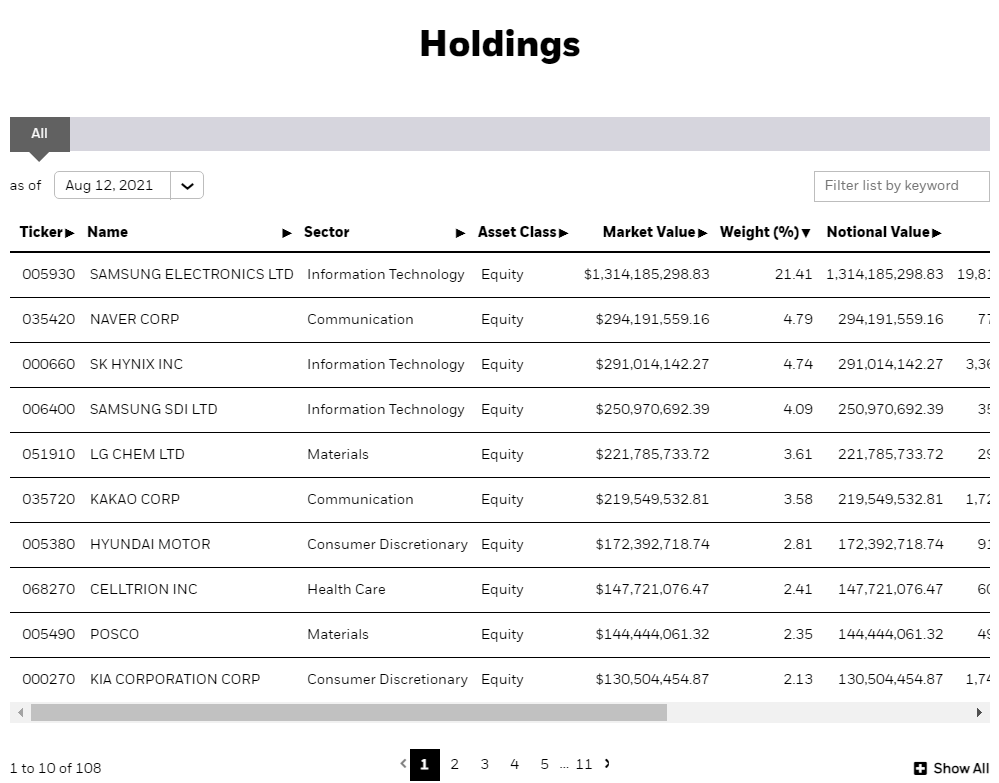The width and height of the screenshot is (999, 783).
Task: Click market value $219,549,532.81
Action: pyautogui.click(x=652, y=499)
